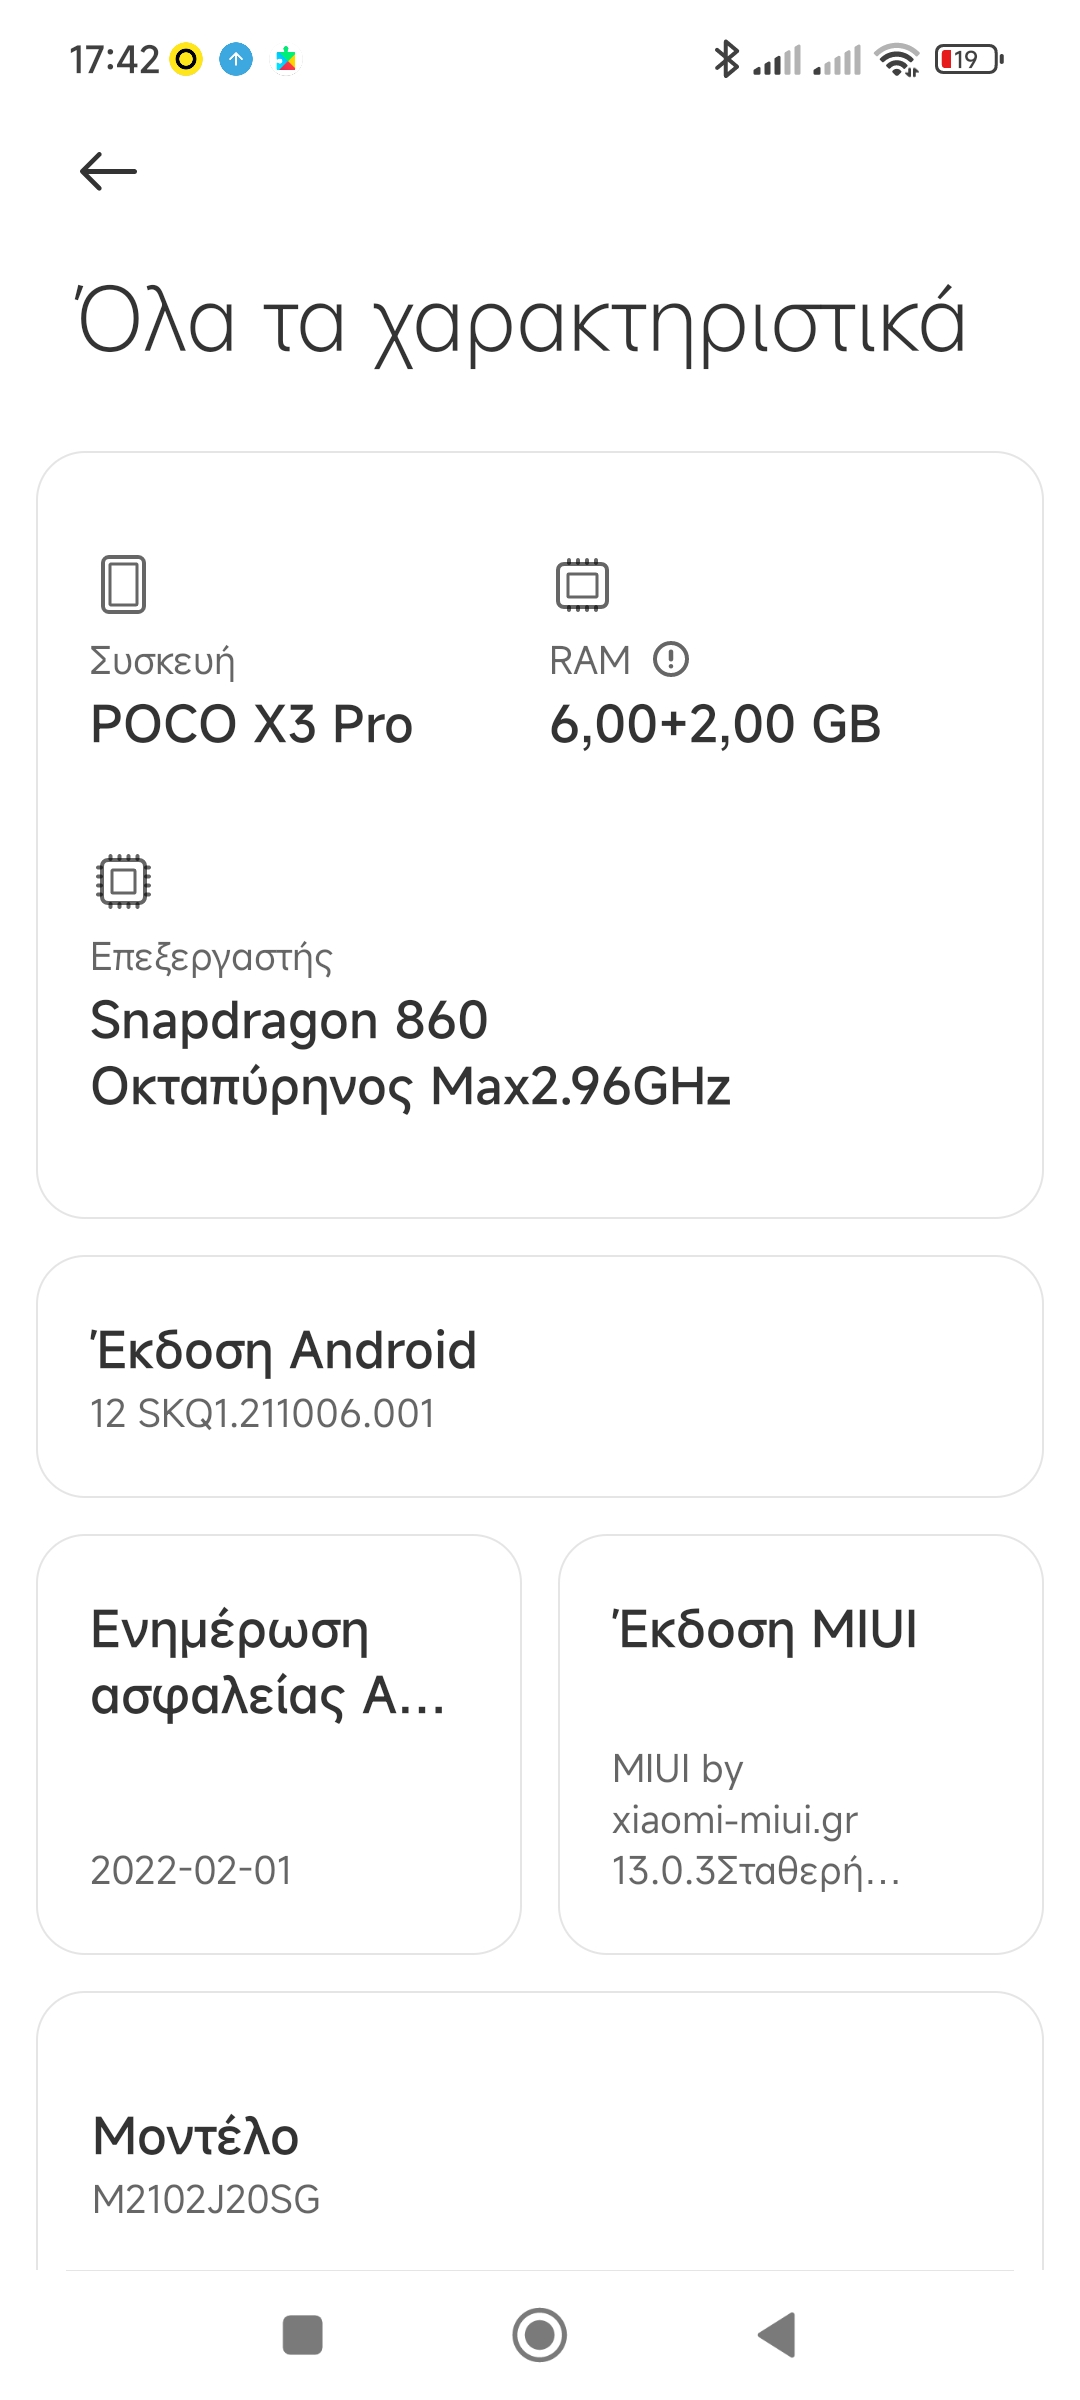1080x2400 pixels.
Task: Tap the RAM info exclamation icon
Action: [670, 660]
